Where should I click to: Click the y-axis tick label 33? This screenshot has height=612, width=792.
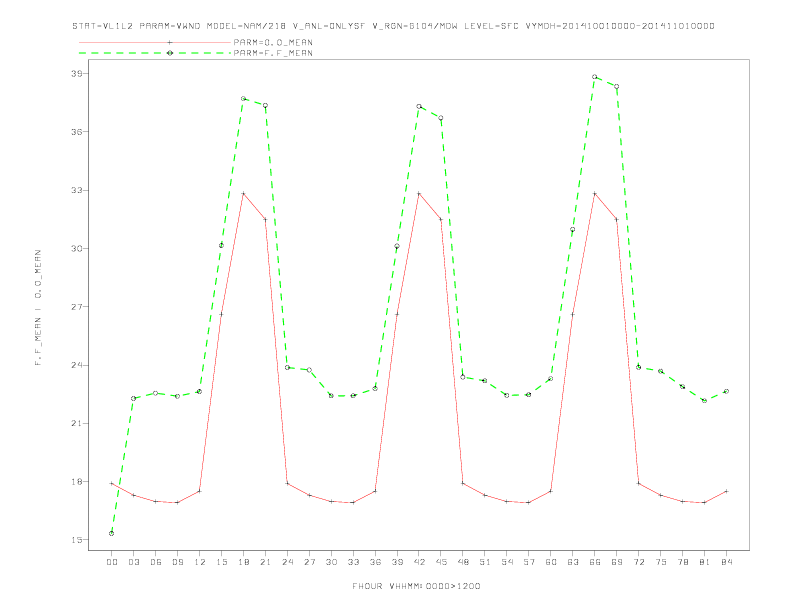(x=77, y=190)
